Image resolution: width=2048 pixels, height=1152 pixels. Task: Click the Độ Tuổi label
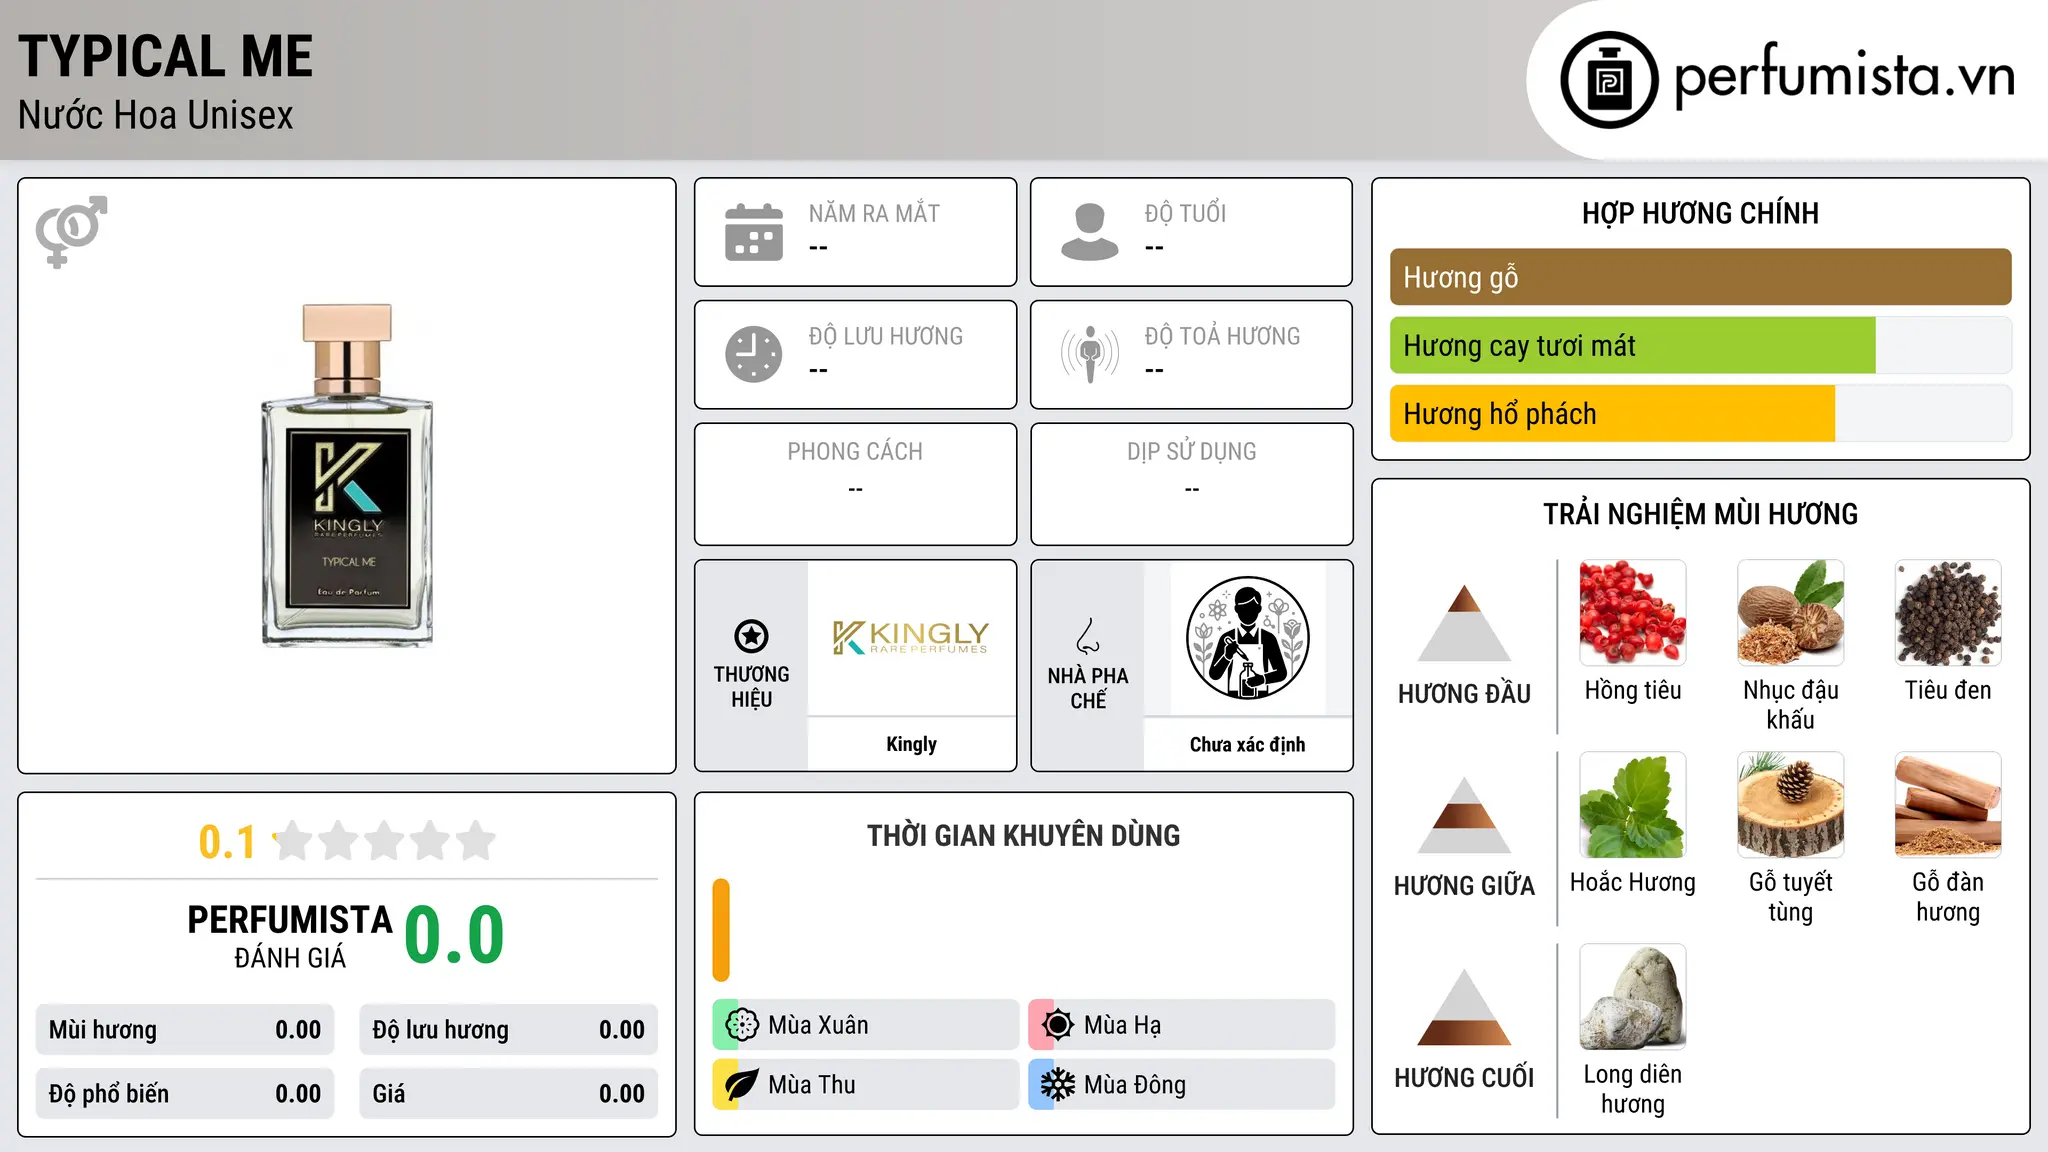click(x=1185, y=214)
